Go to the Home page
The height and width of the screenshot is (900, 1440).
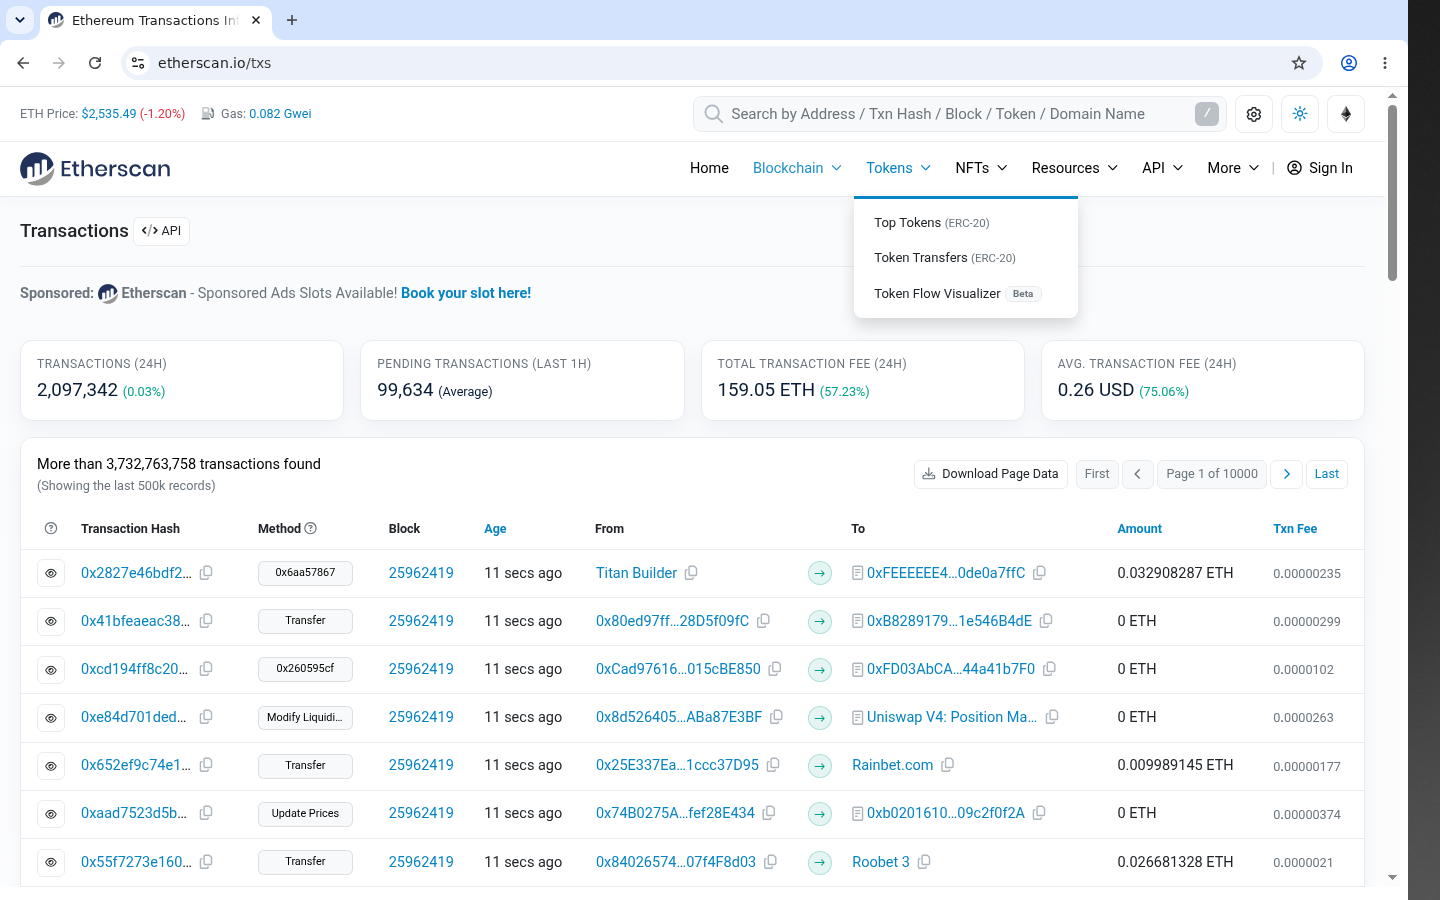click(709, 168)
